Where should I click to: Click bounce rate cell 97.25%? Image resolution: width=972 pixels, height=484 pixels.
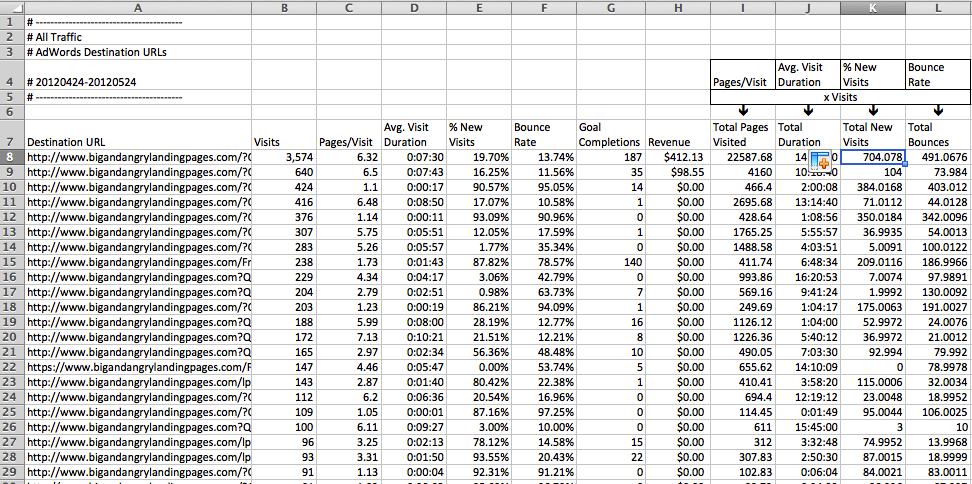point(544,412)
